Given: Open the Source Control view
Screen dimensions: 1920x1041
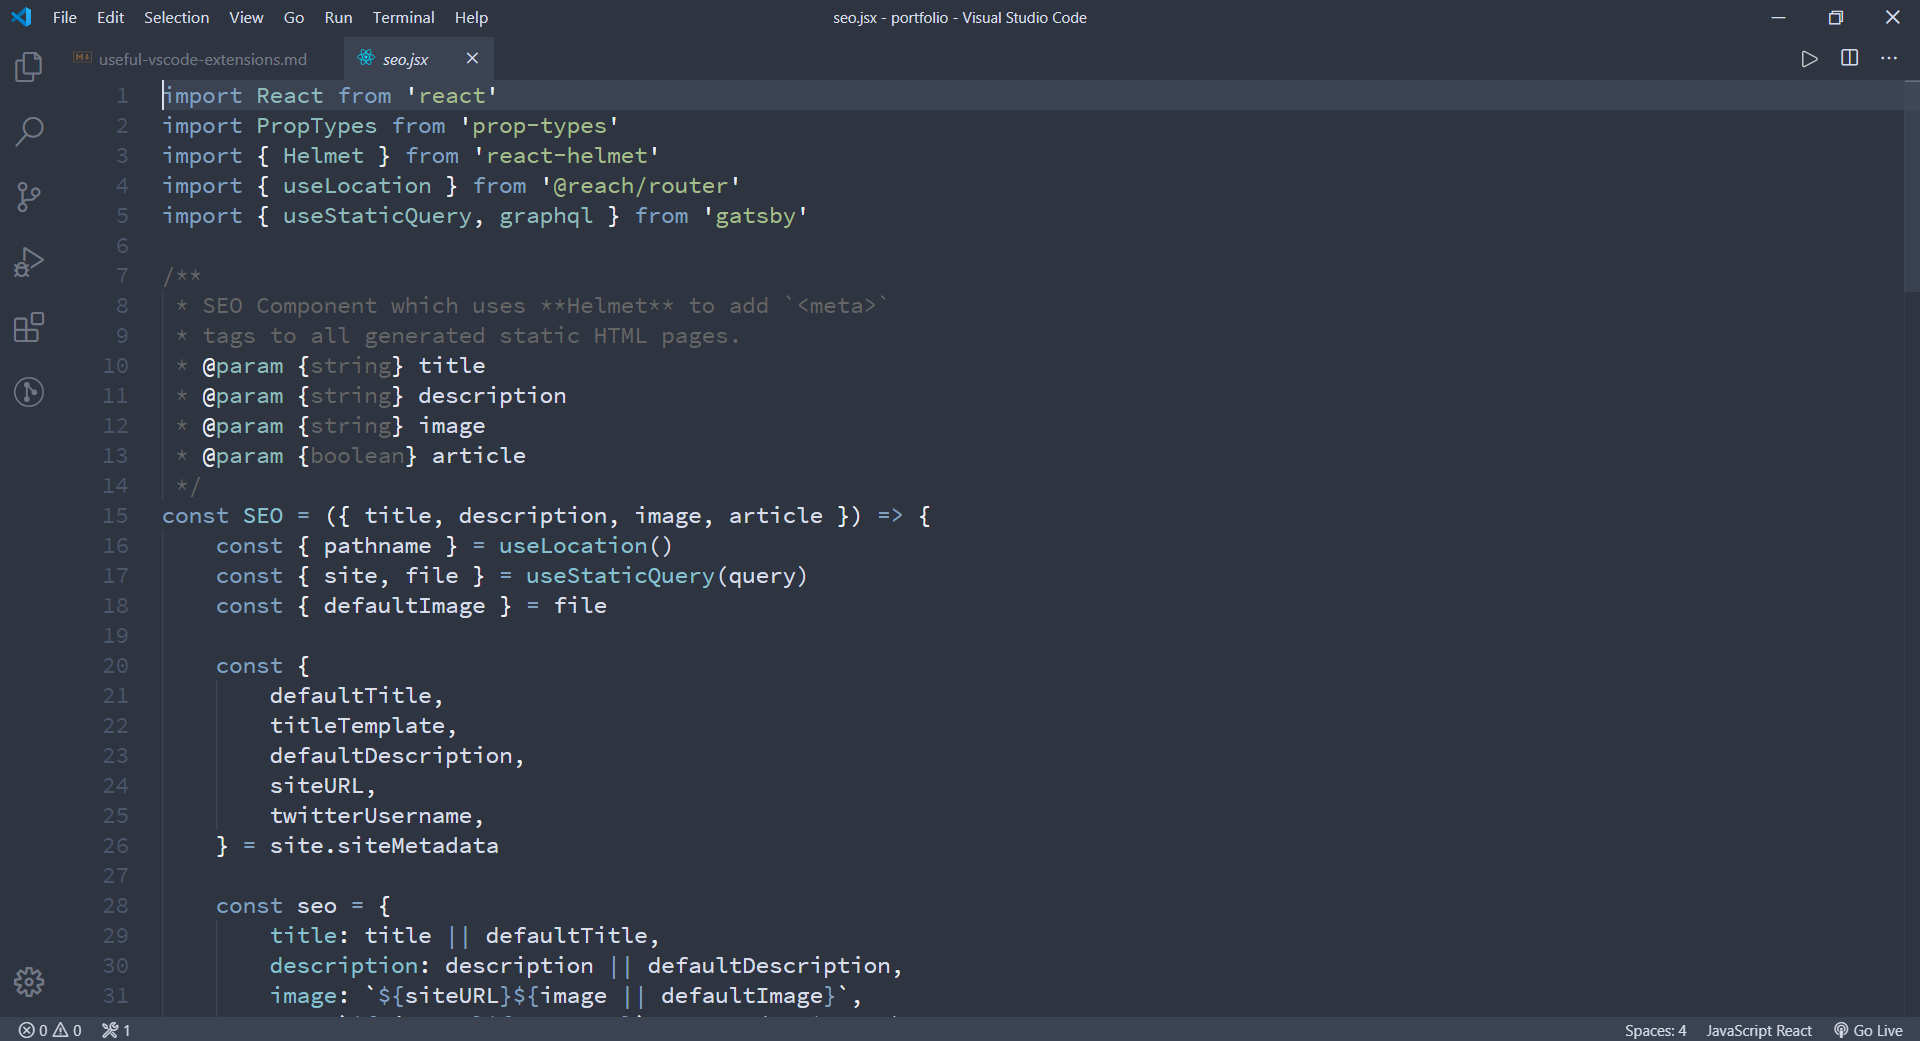Looking at the screenshot, I should click(x=28, y=196).
